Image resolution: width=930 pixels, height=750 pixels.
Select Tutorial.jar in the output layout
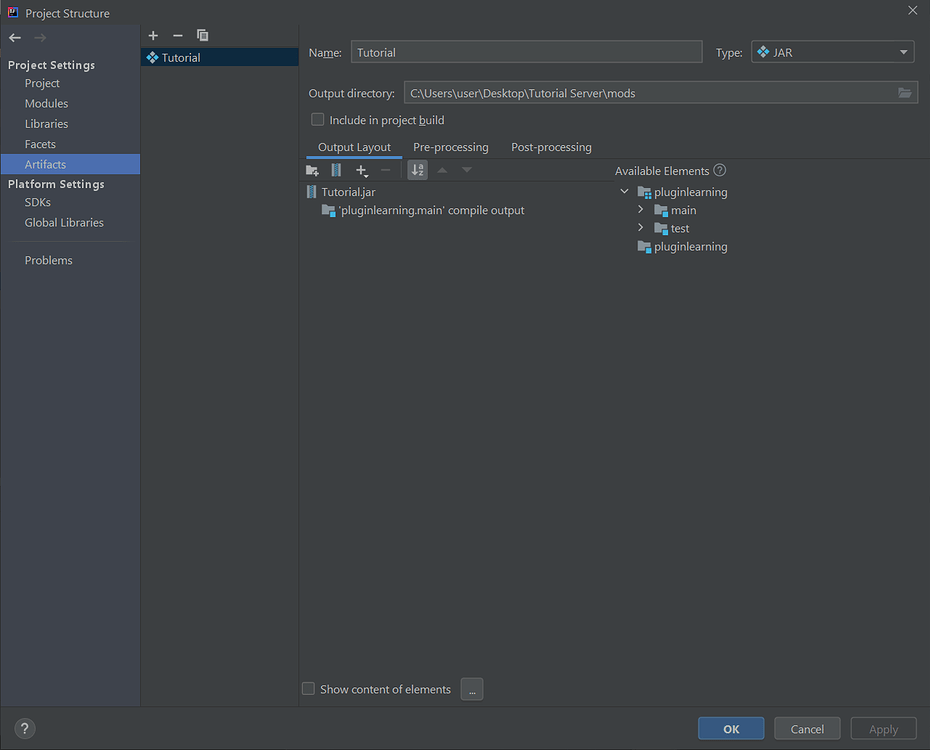click(x=341, y=192)
